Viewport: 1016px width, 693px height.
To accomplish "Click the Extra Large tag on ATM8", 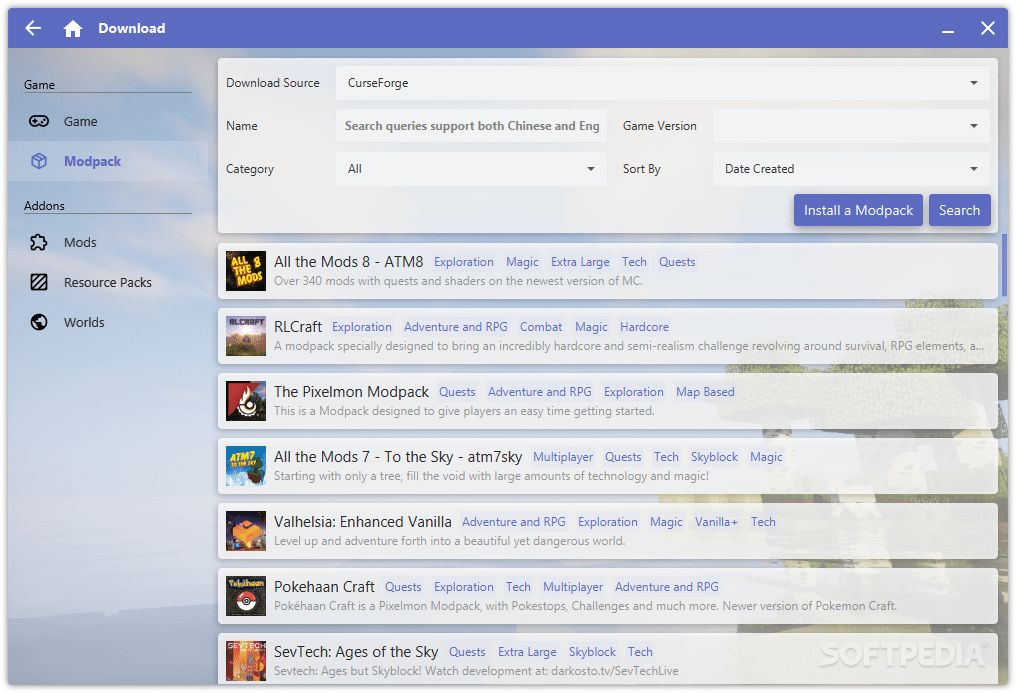I will (x=580, y=262).
